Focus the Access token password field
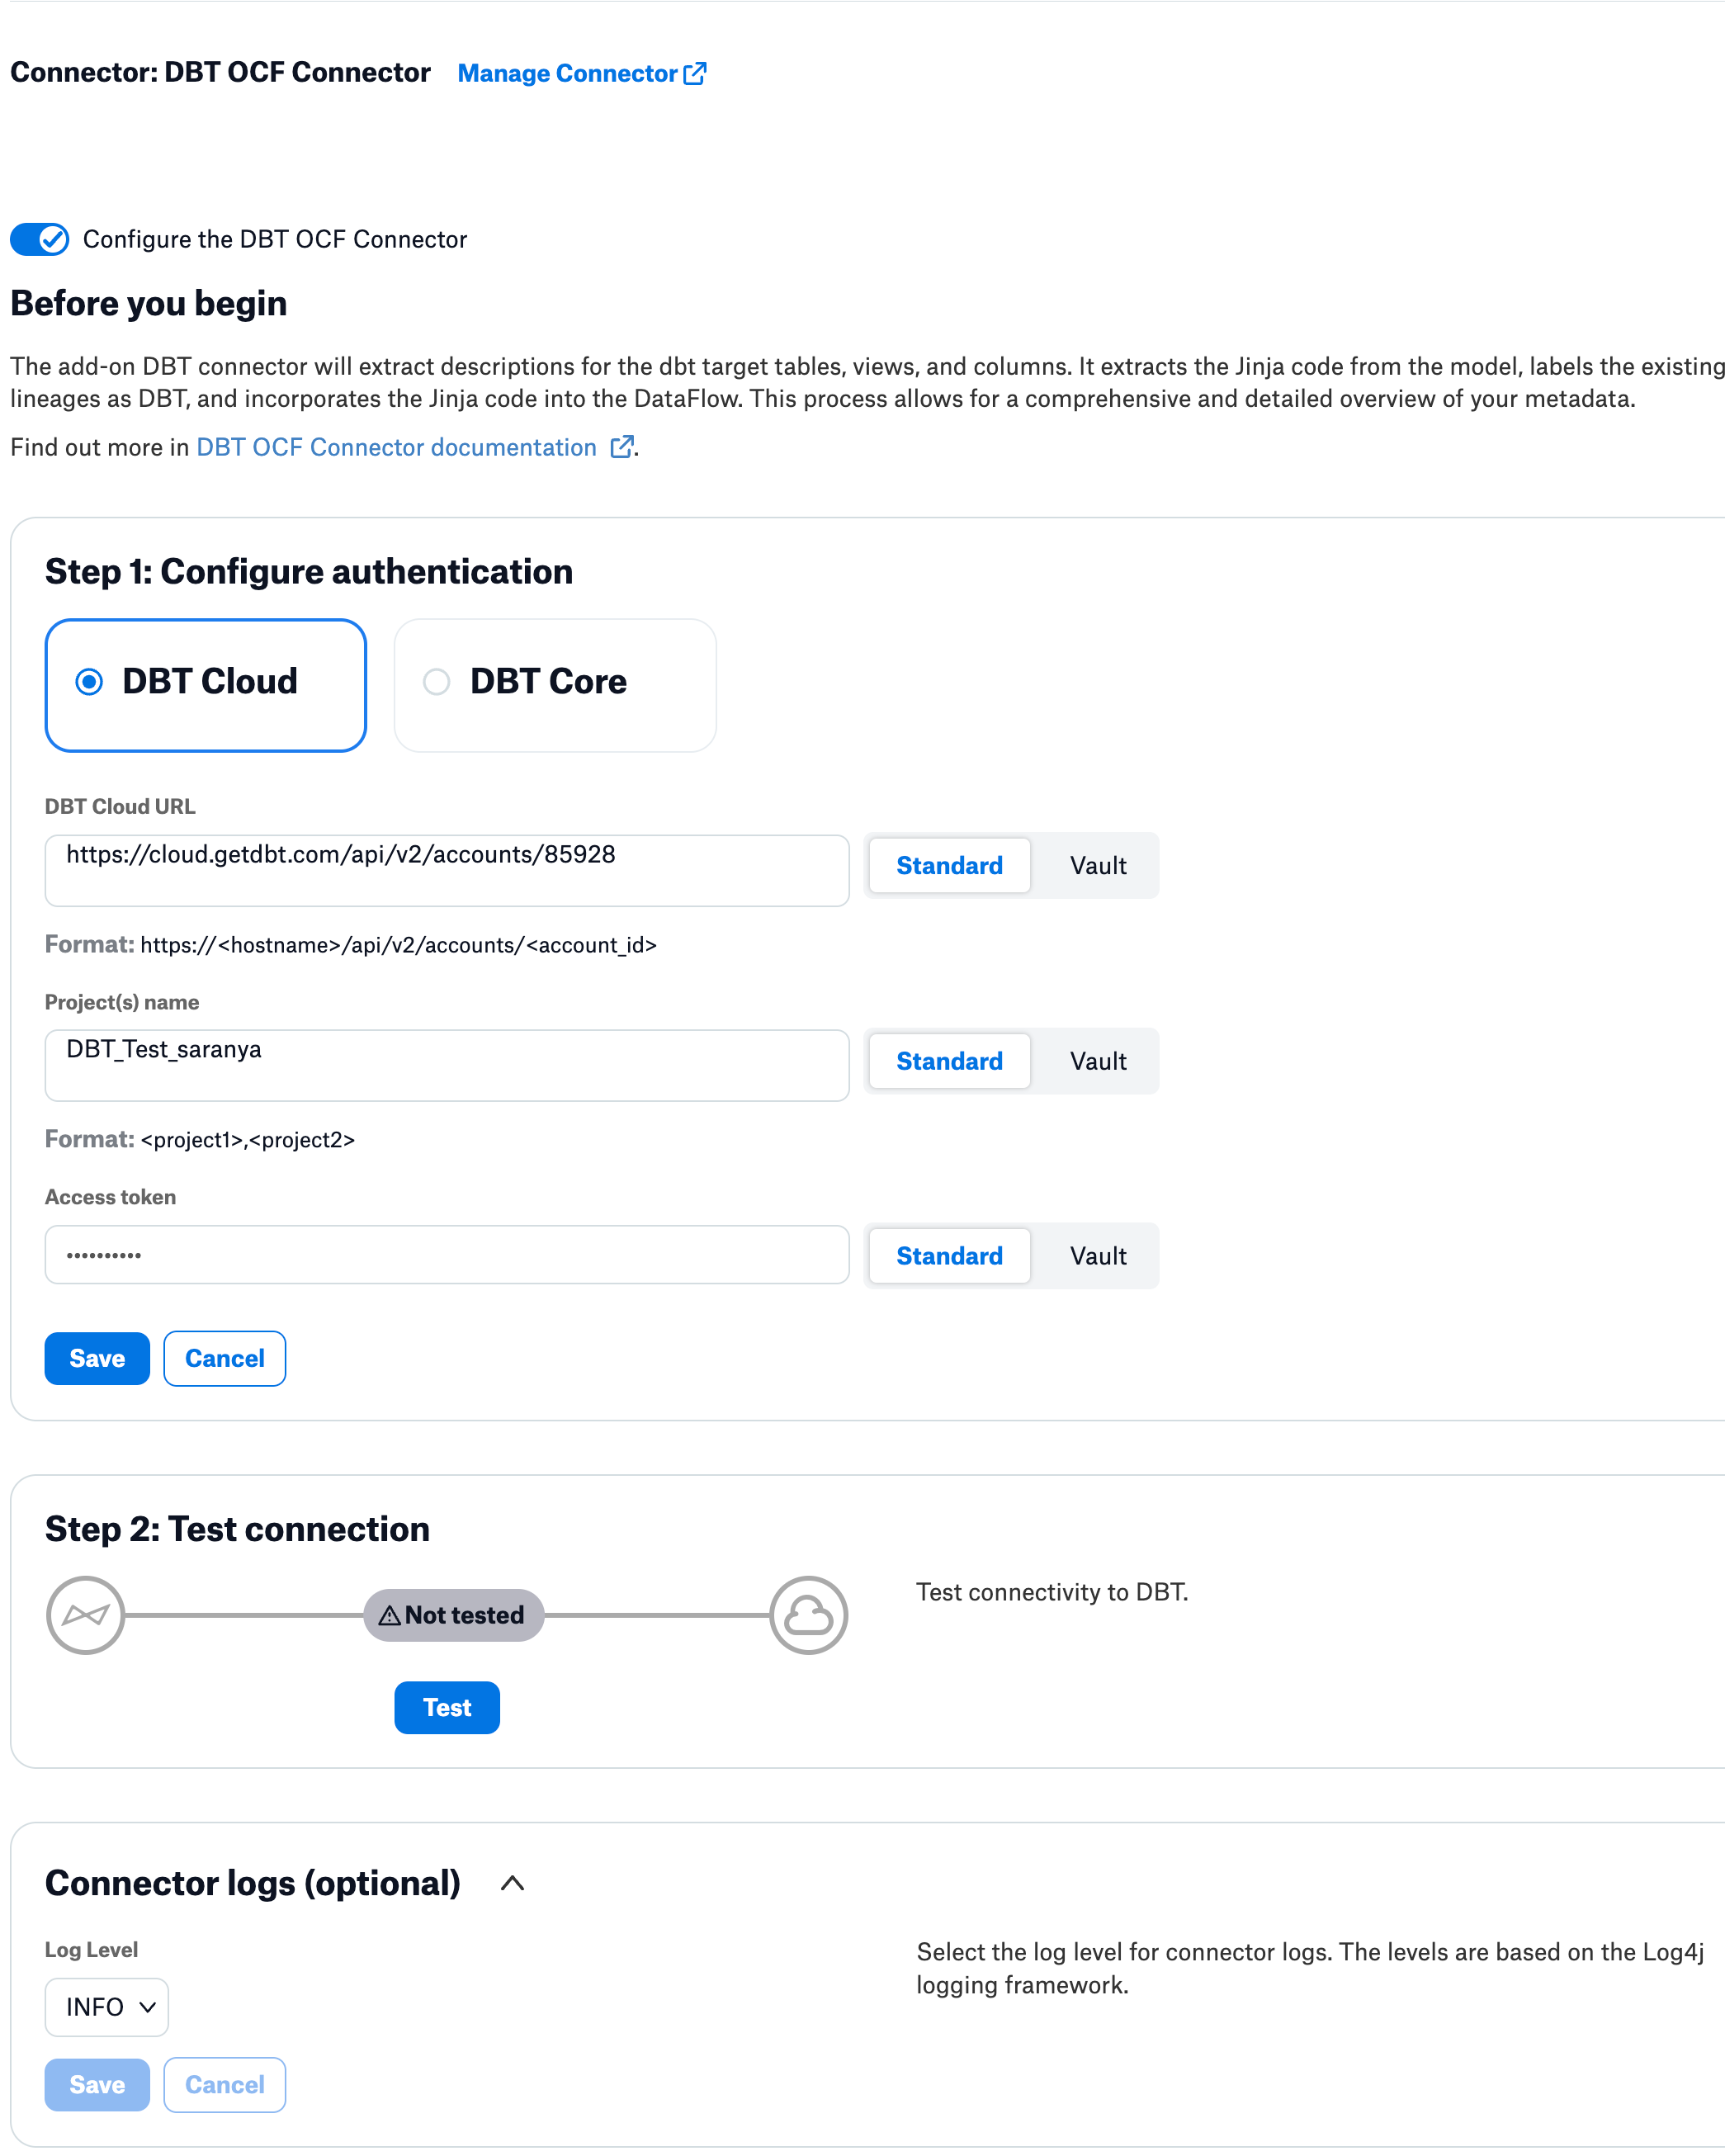The height and width of the screenshot is (2156, 1725). [x=447, y=1255]
